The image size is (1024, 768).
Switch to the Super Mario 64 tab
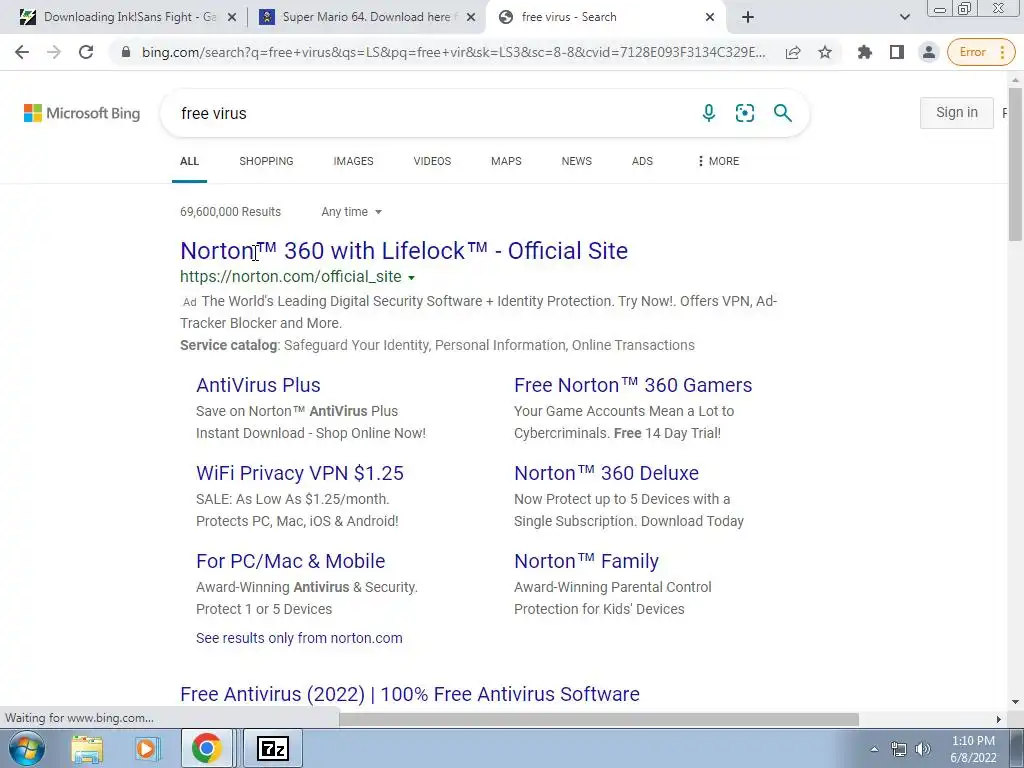(x=366, y=17)
